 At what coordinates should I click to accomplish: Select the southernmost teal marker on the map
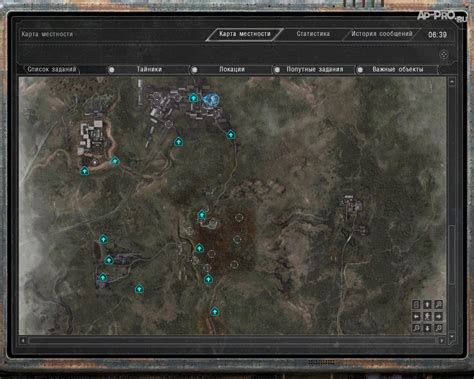pos(215,311)
